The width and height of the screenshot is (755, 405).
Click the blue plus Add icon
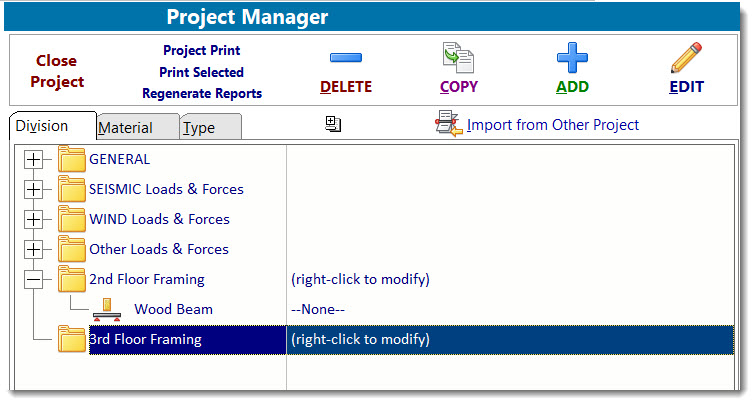click(572, 59)
